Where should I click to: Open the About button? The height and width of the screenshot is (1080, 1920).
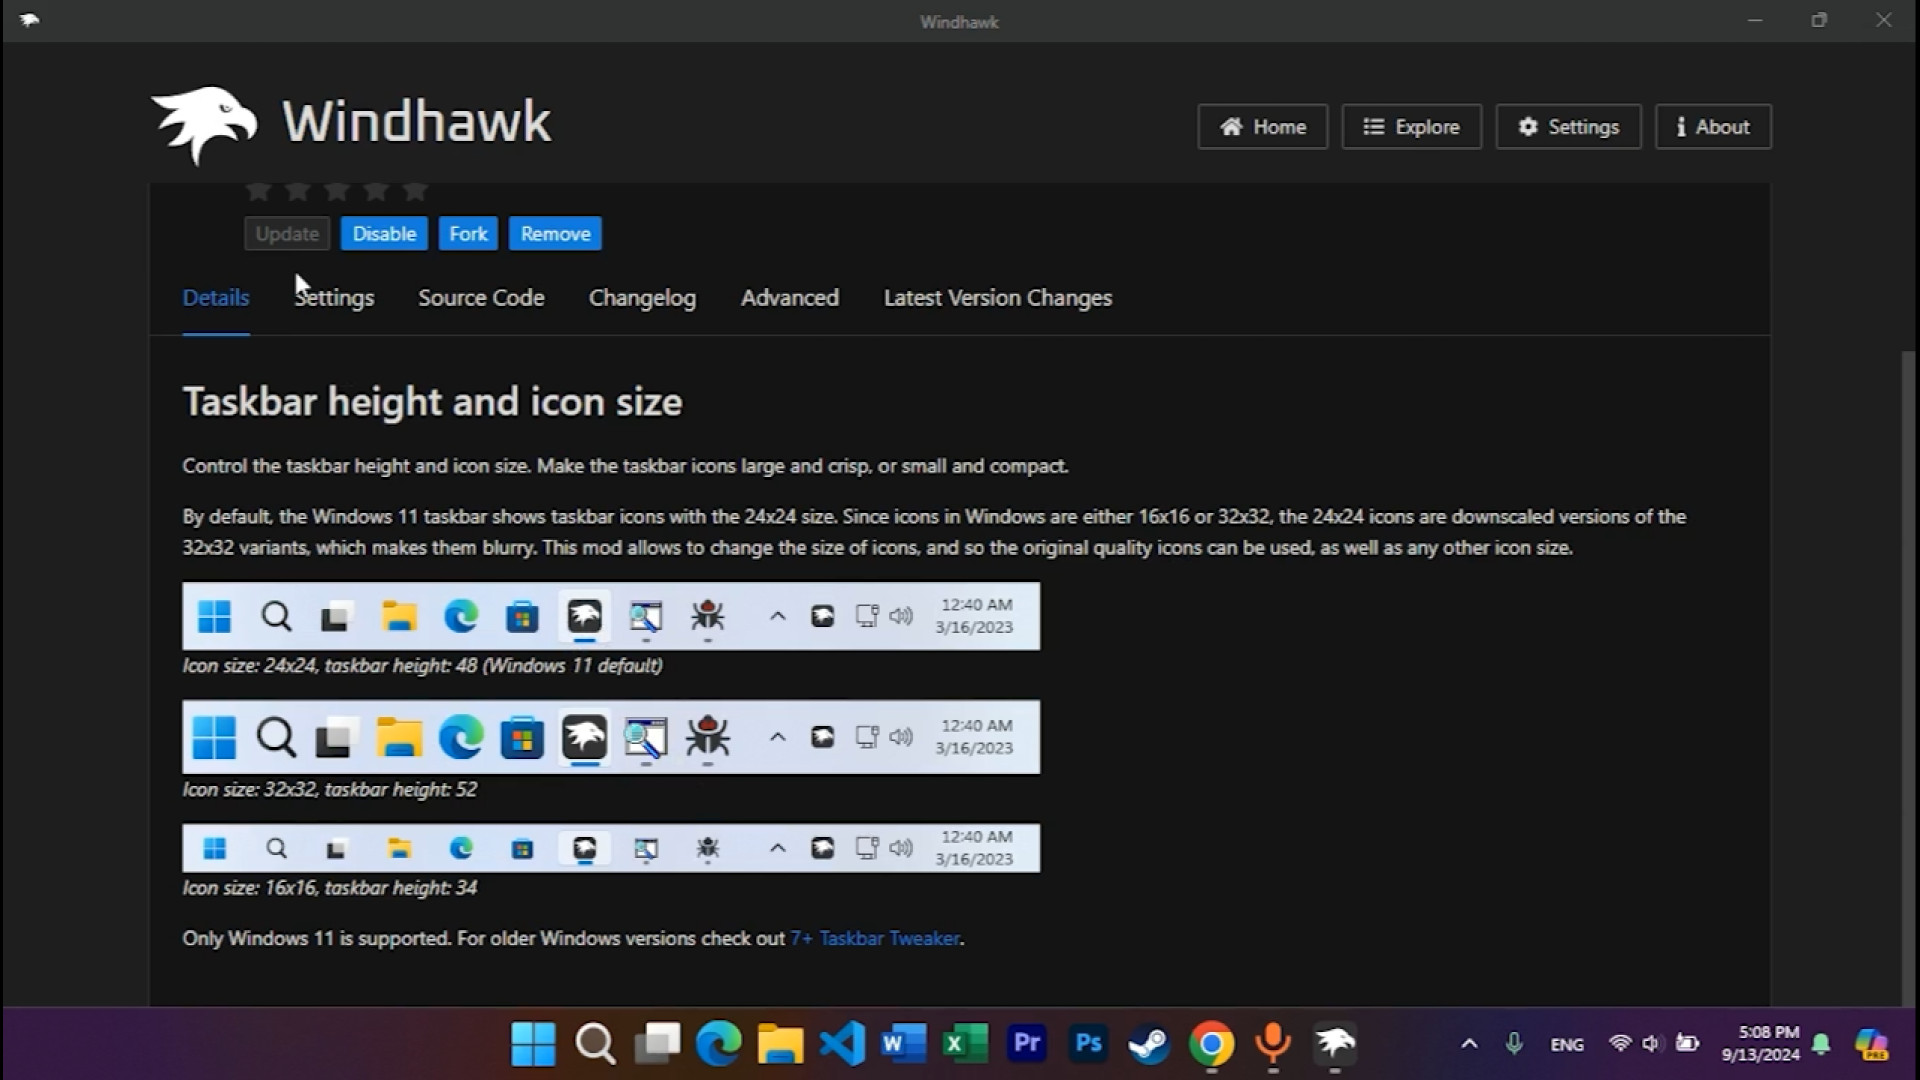coord(1713,127)
